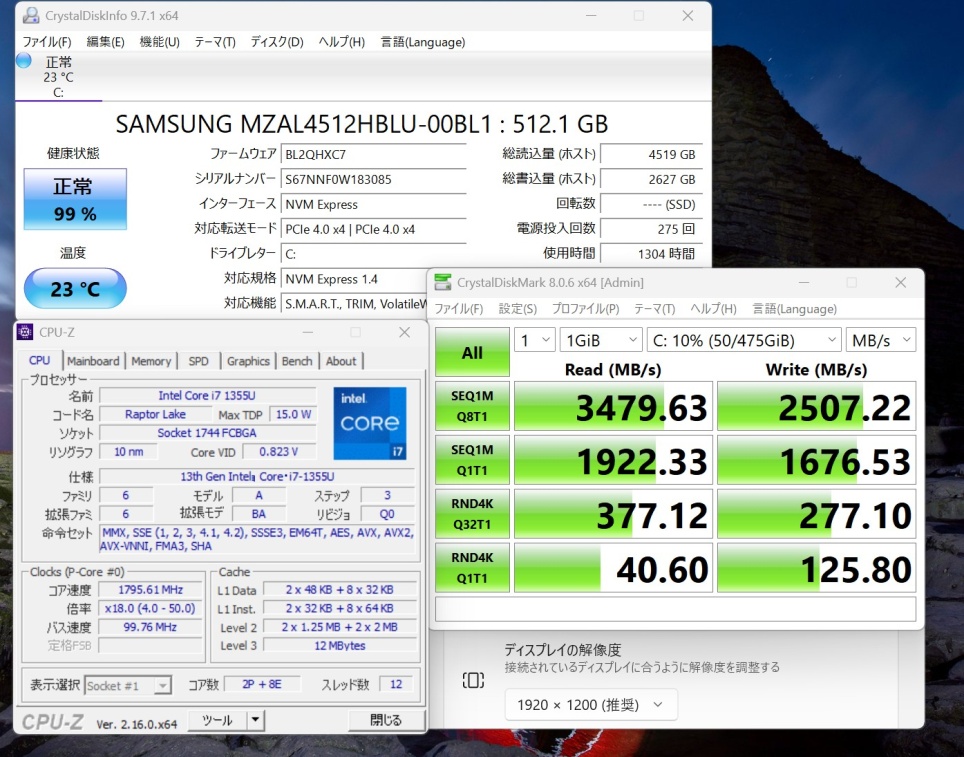Image resolution: width=964 pixels, height=757 pixels.
Task: Switch to the SPD tab in CPU-Z
Action: click(199, 361)
